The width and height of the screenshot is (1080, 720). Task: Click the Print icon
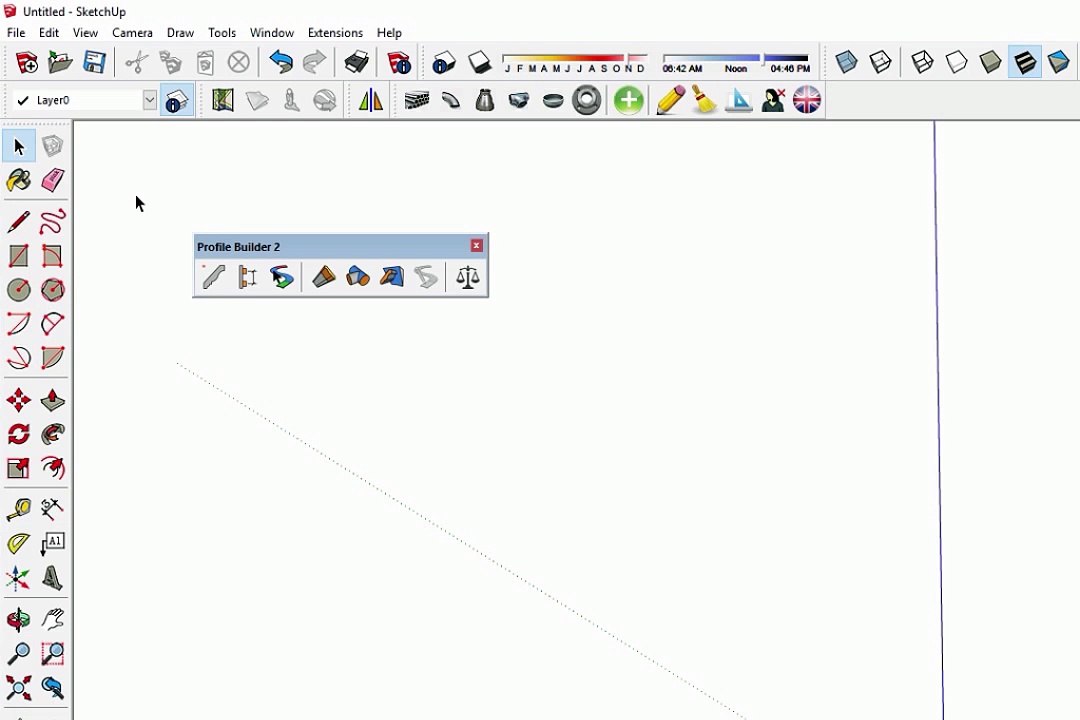click(356, 62)
